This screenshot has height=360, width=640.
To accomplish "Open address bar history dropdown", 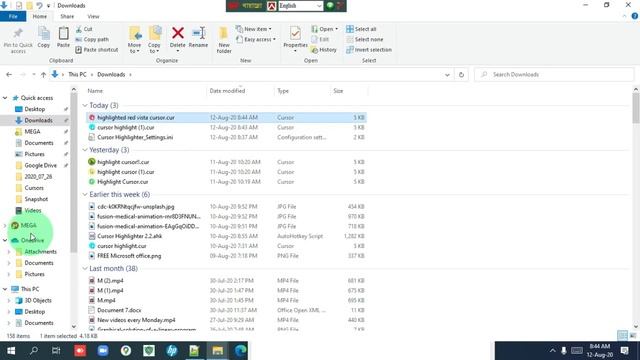I will pos(447,75).
